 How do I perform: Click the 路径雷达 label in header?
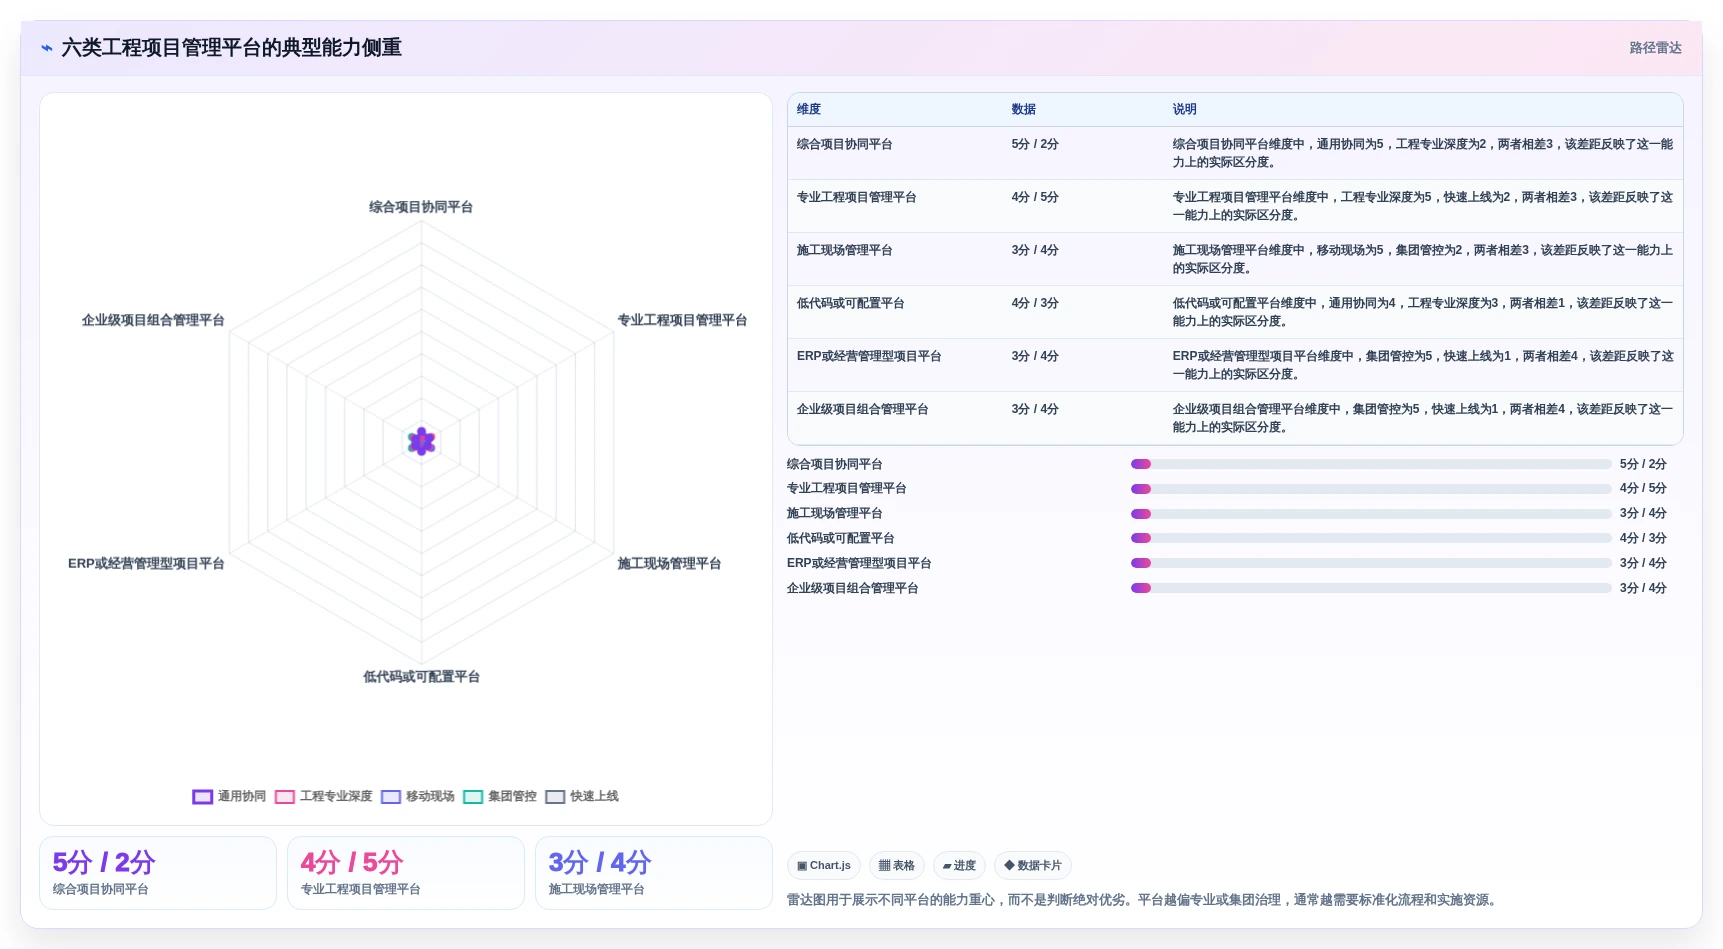[1655, 48]
